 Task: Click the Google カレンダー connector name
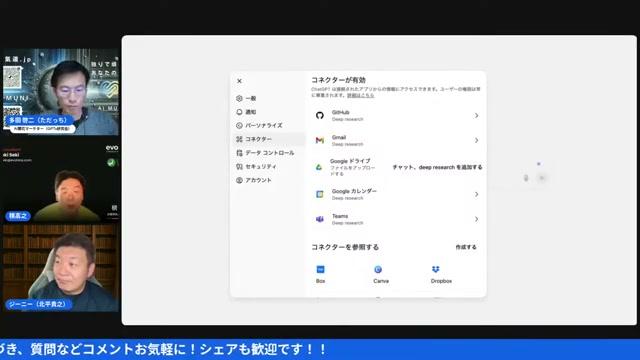pos(354,191)
